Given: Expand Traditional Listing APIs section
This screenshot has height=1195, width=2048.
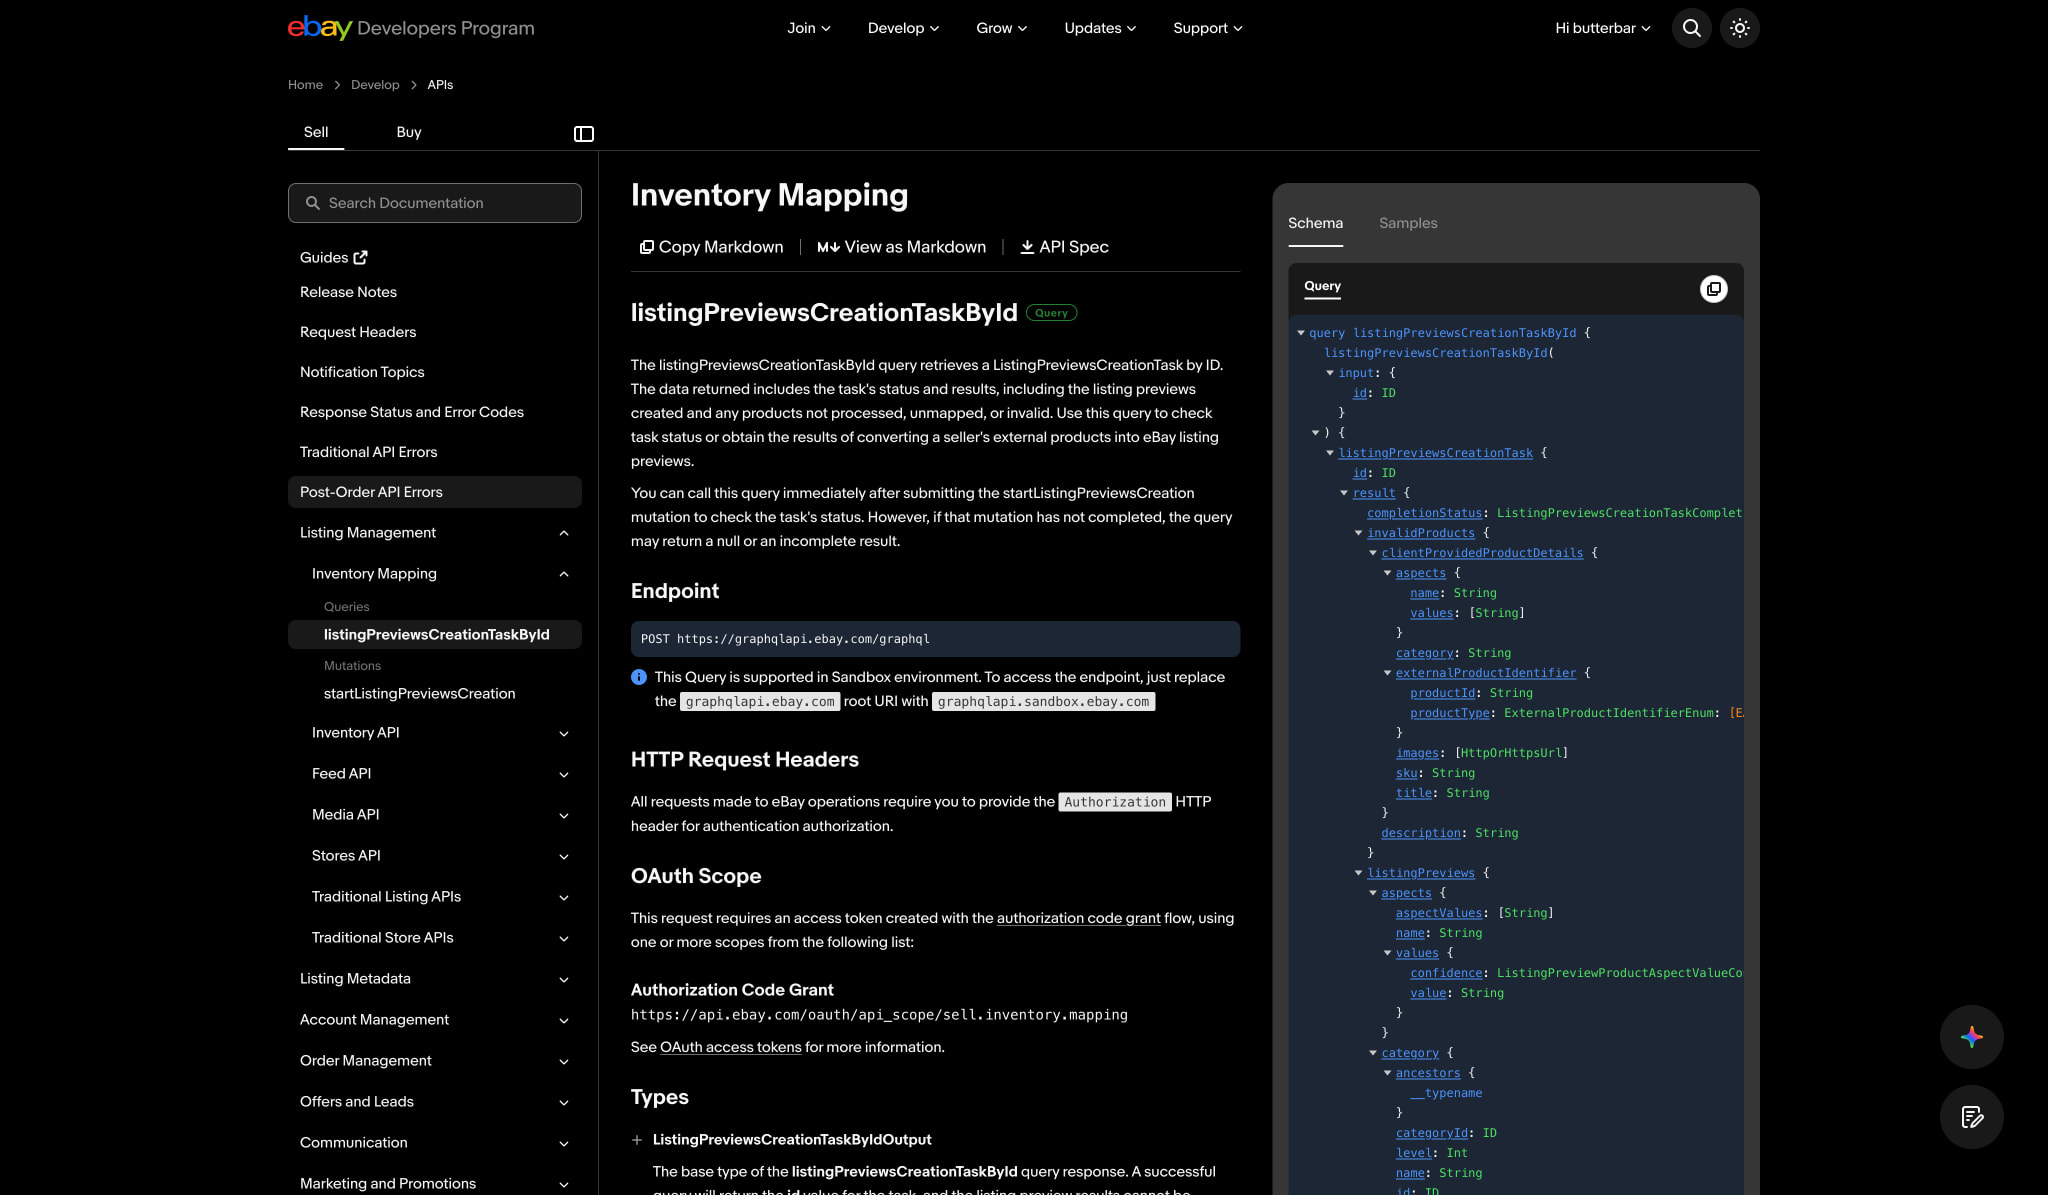Looking at the screenshot, I should coord(564,898).
